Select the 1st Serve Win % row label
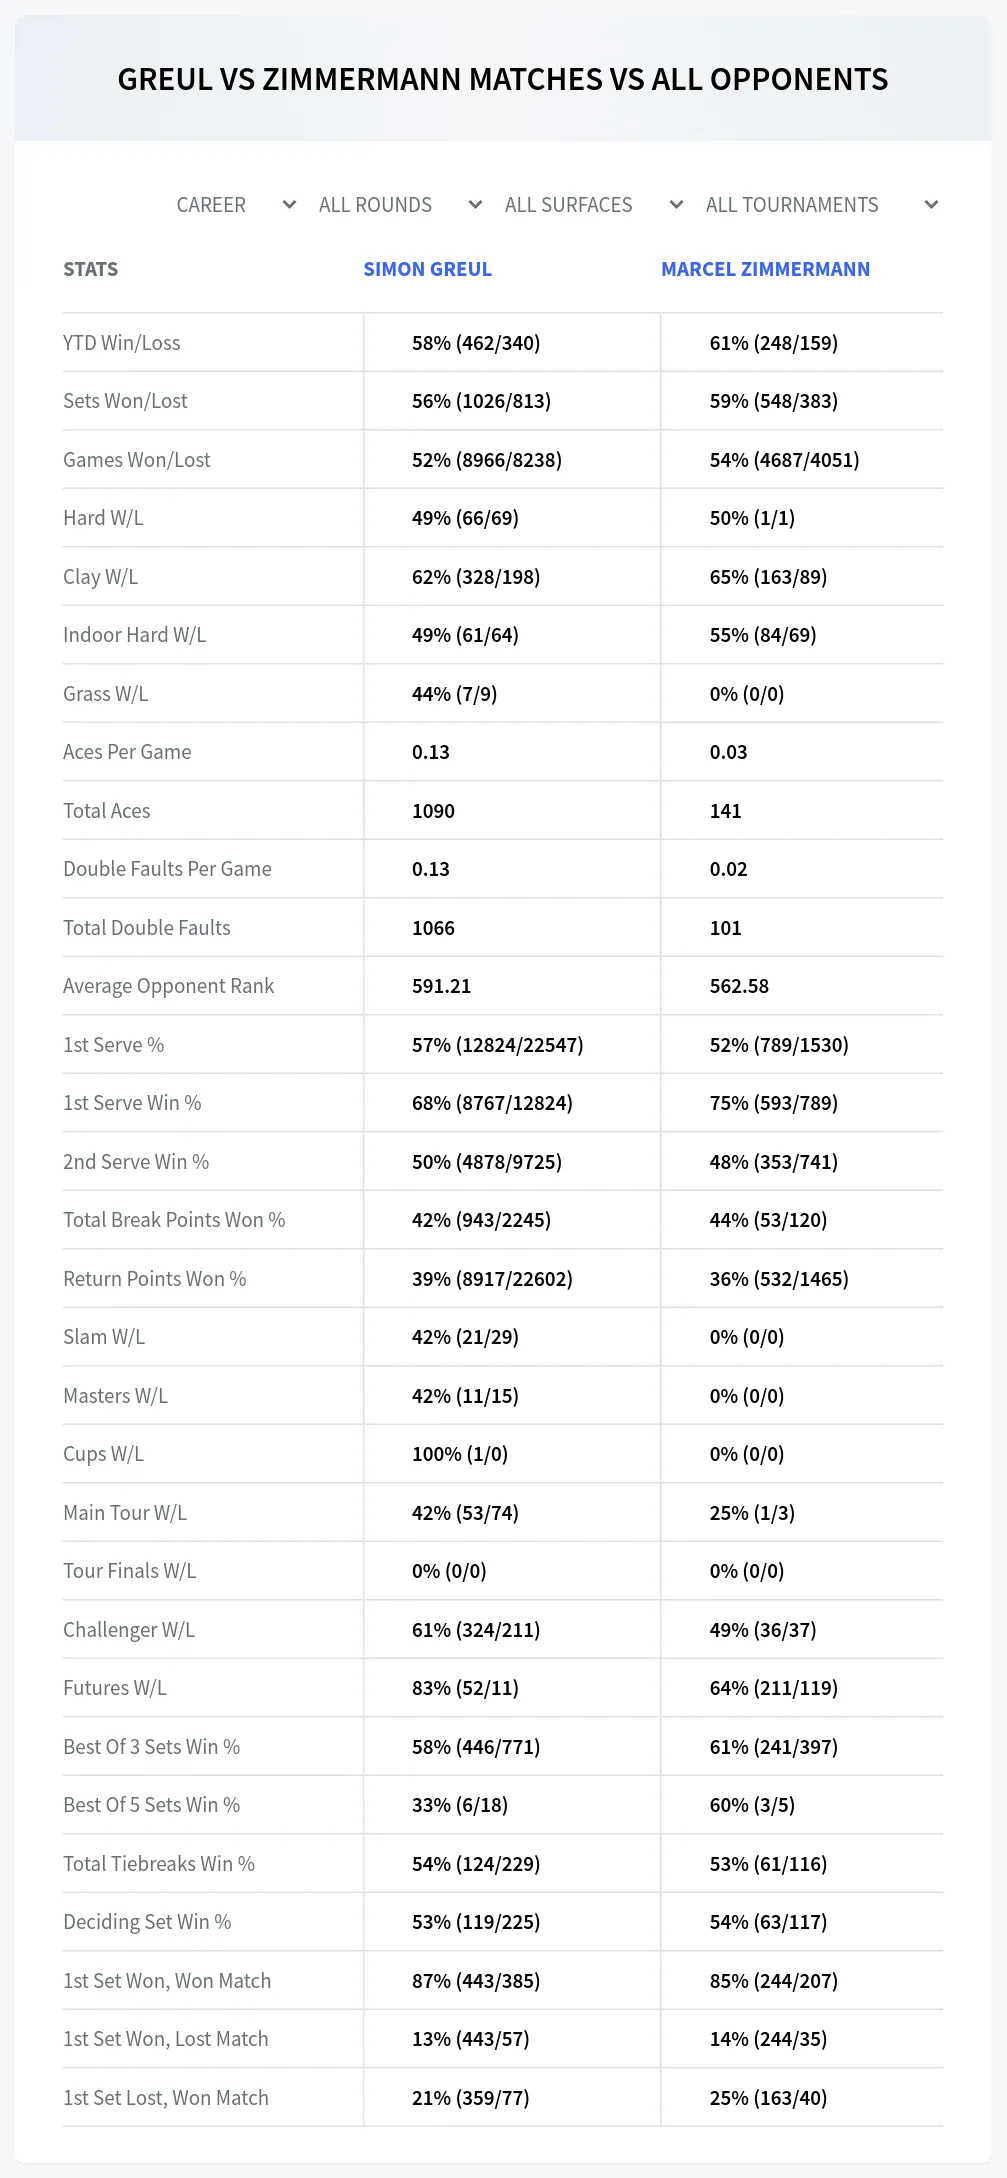Viewport: 1007px width, 2178px height. [x=132, y=1103]
